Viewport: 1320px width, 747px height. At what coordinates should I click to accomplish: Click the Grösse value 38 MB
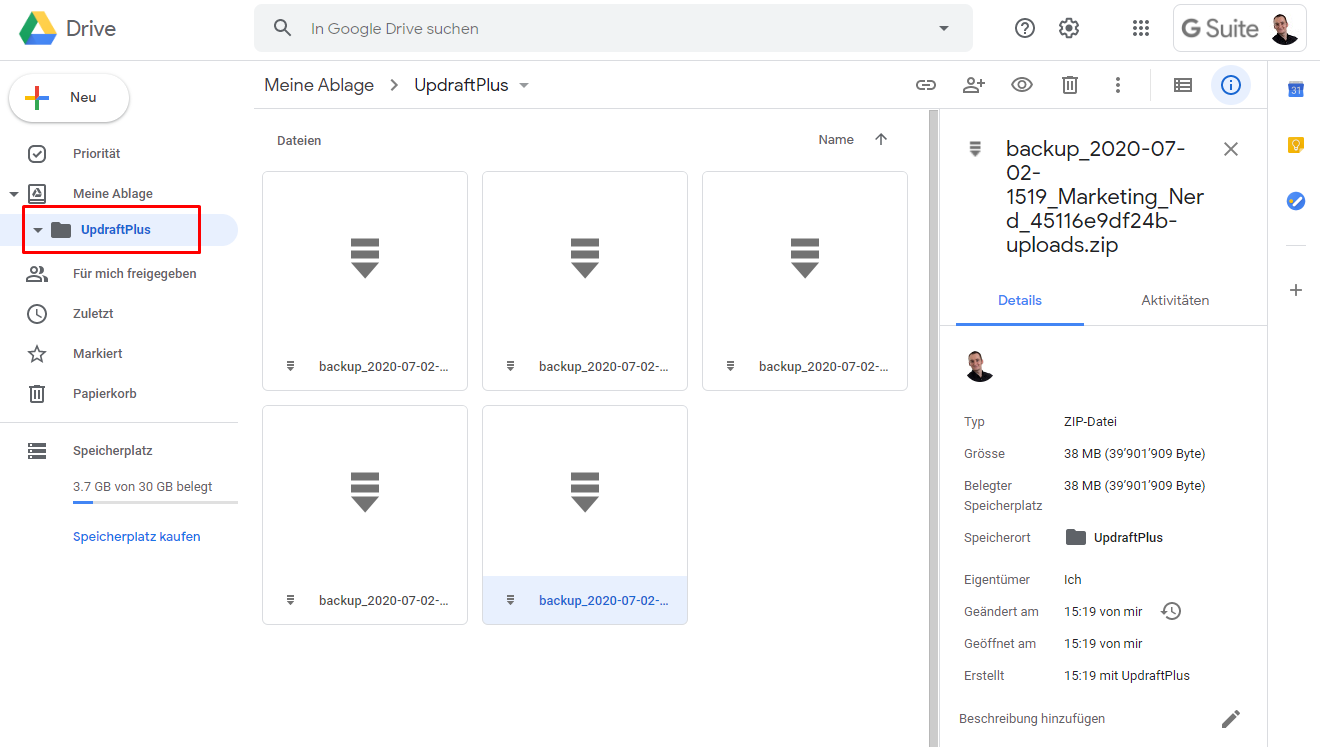point(1135,454)
